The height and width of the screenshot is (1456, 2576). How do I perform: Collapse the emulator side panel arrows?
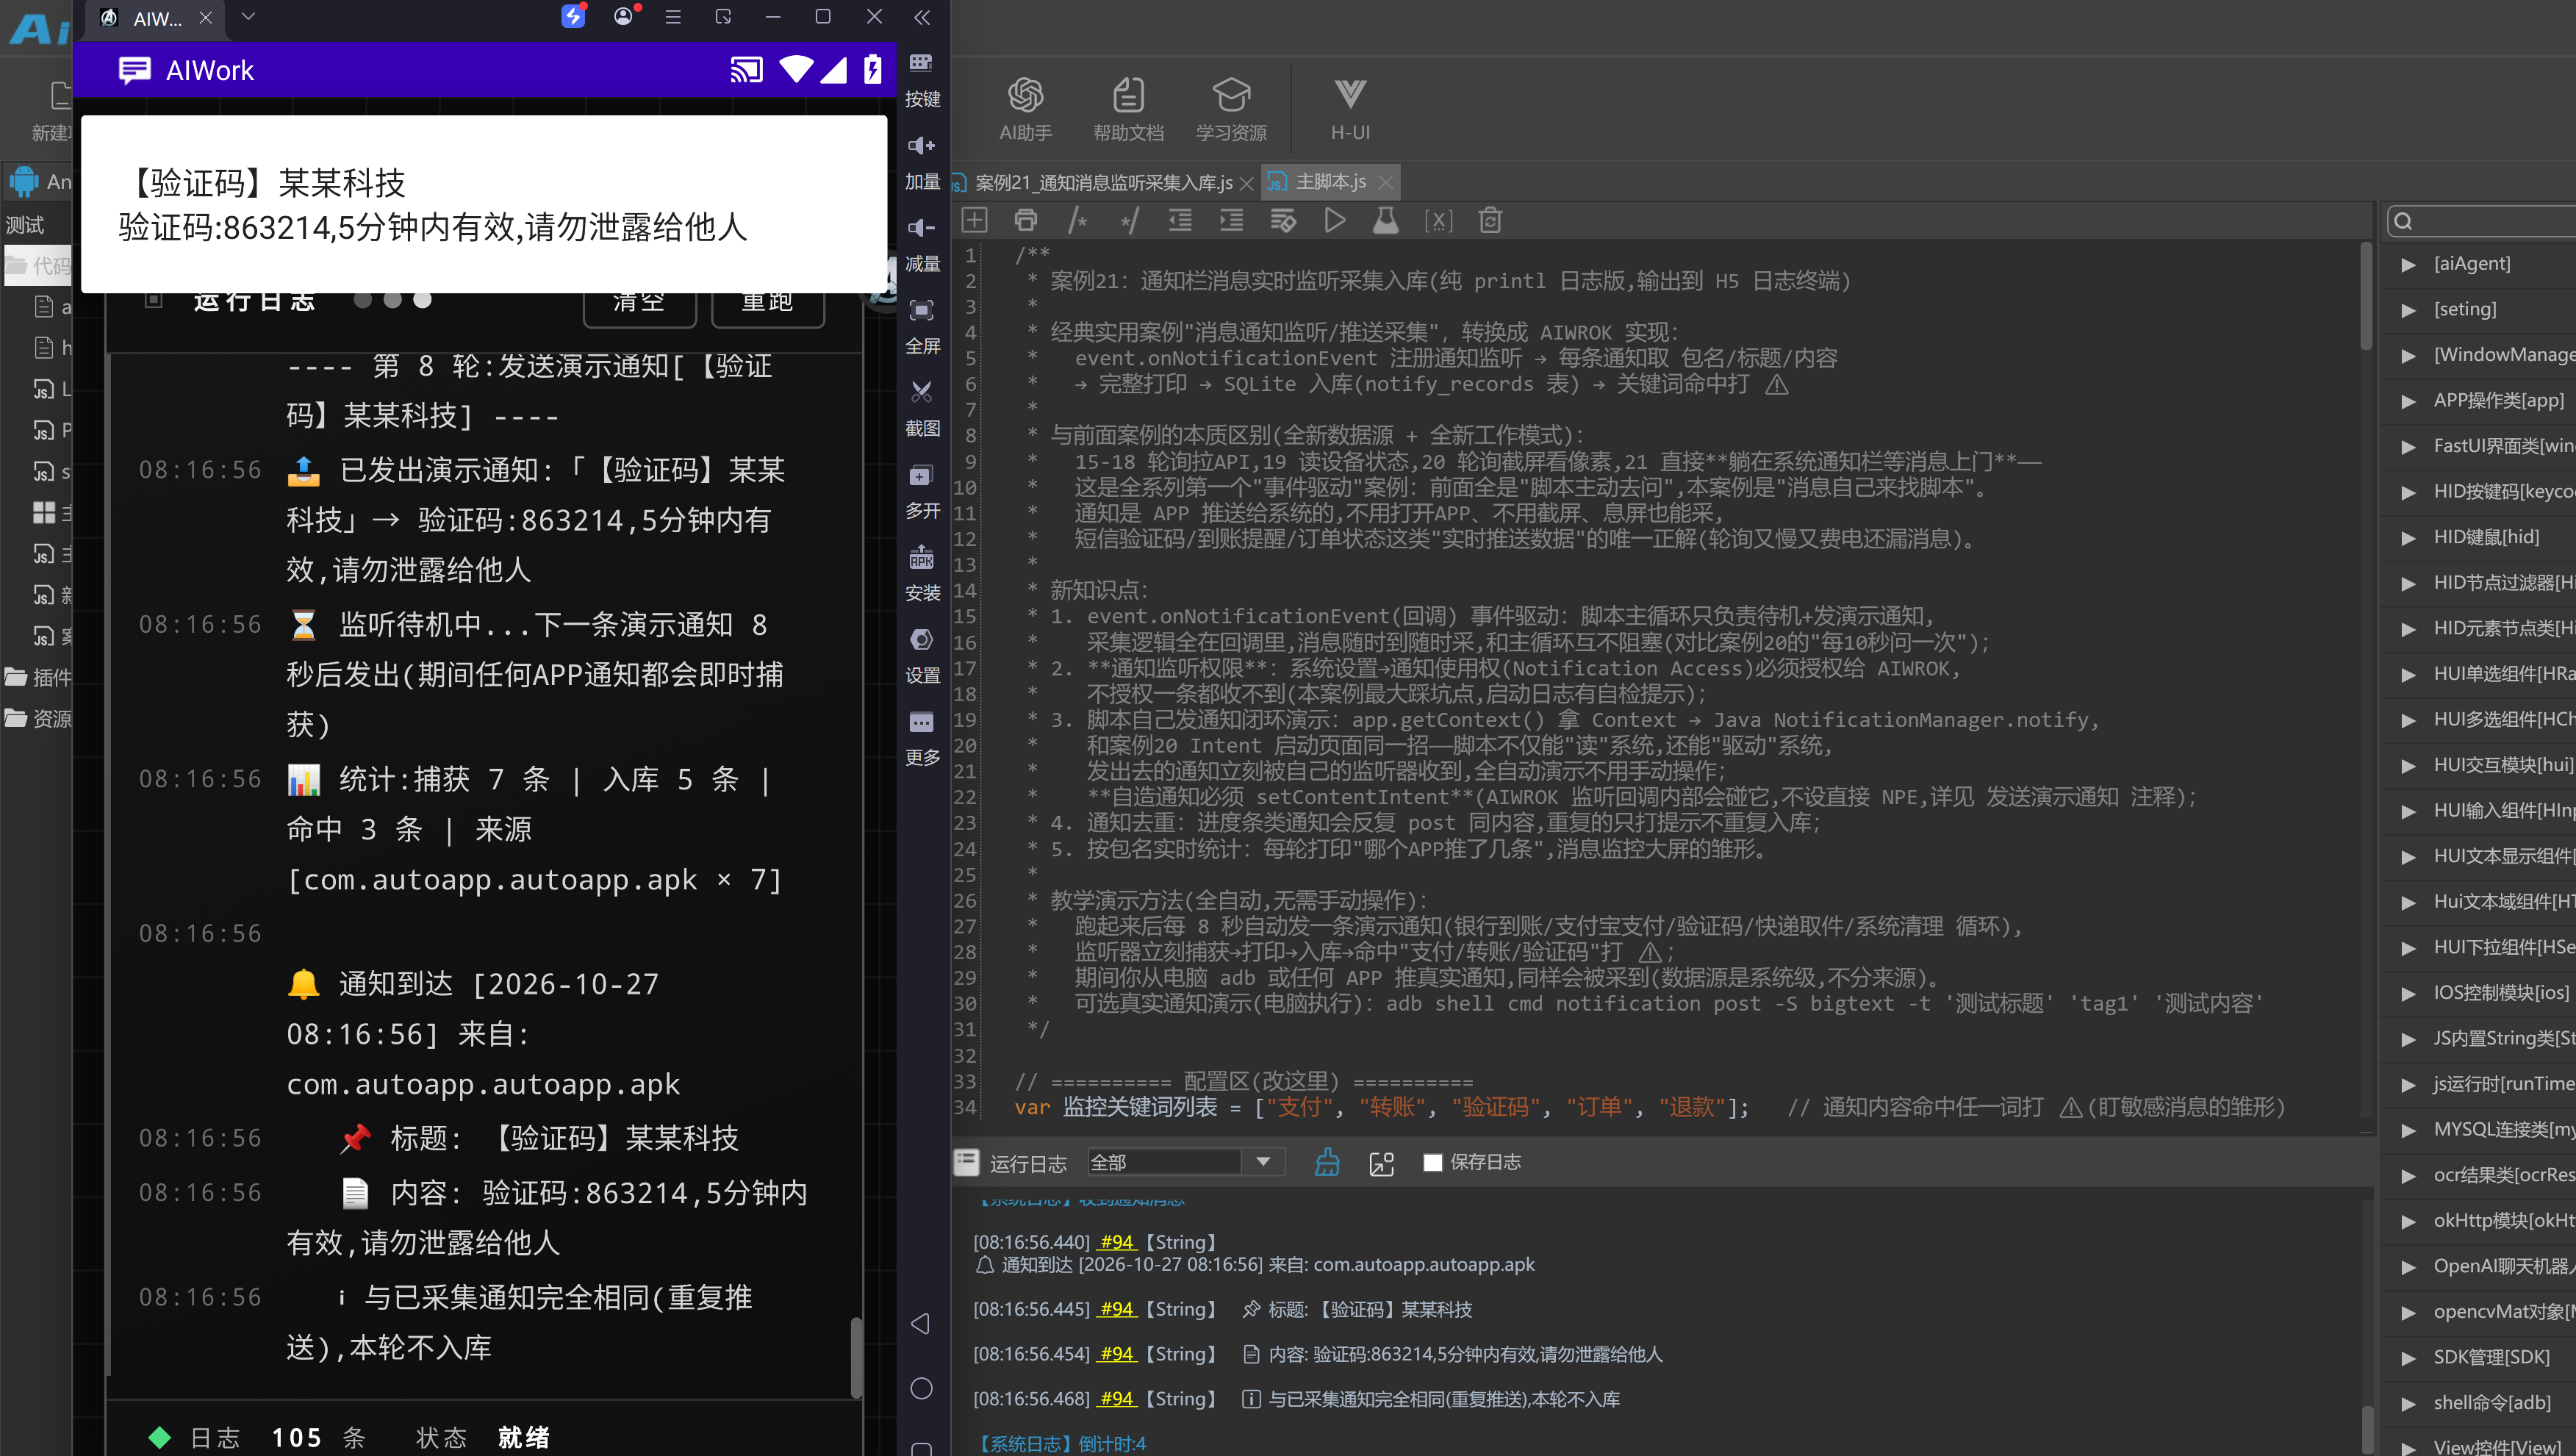click(922, 17)
